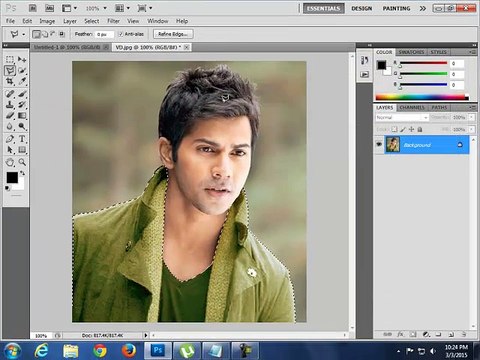
Task: Click the foreground color swatch in toolbox
Action: [12, 177]
